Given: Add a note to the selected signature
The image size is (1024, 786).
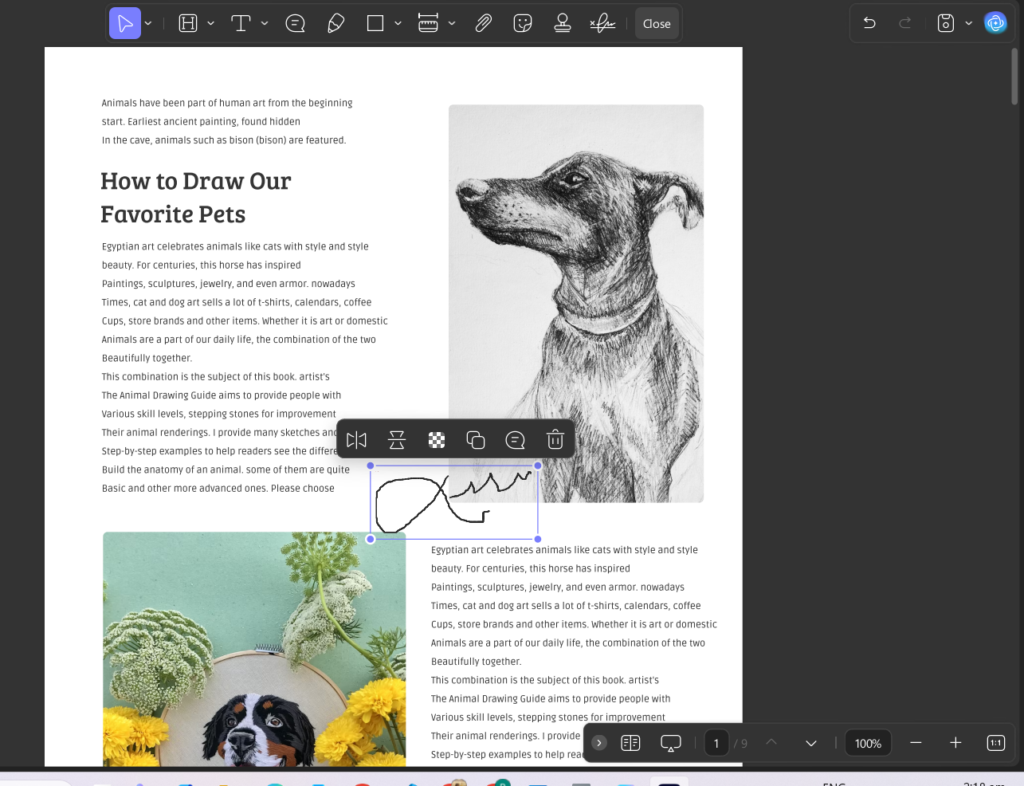Looking at the screenshot, I should tap(515, 439).
